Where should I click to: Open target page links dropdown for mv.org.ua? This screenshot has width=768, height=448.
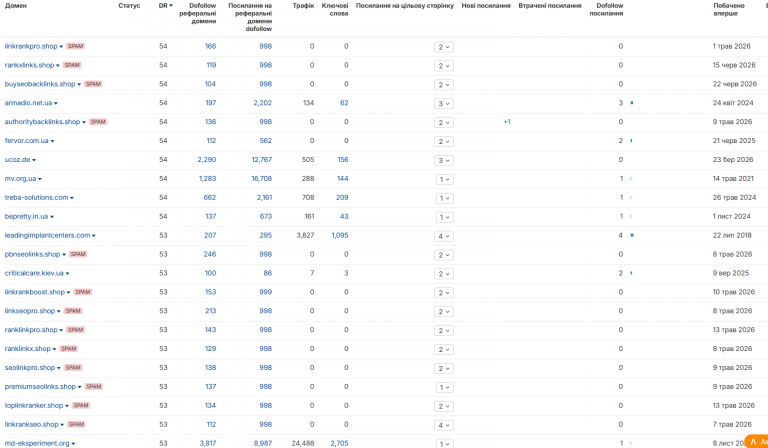pyautogui.click(x=445, y=179)
